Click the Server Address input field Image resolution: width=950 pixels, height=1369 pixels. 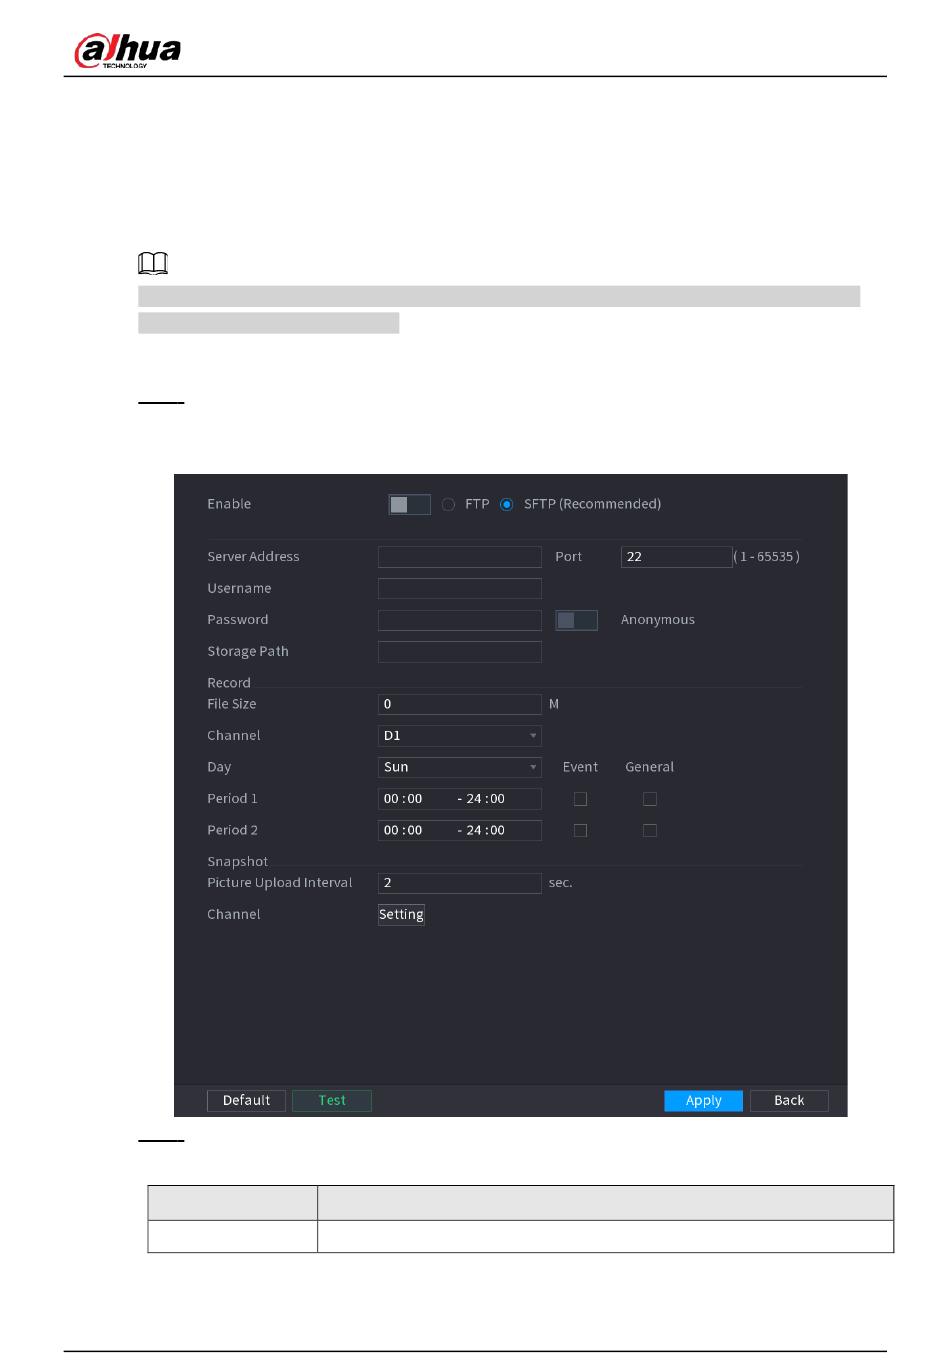click(x=460, y=557)
